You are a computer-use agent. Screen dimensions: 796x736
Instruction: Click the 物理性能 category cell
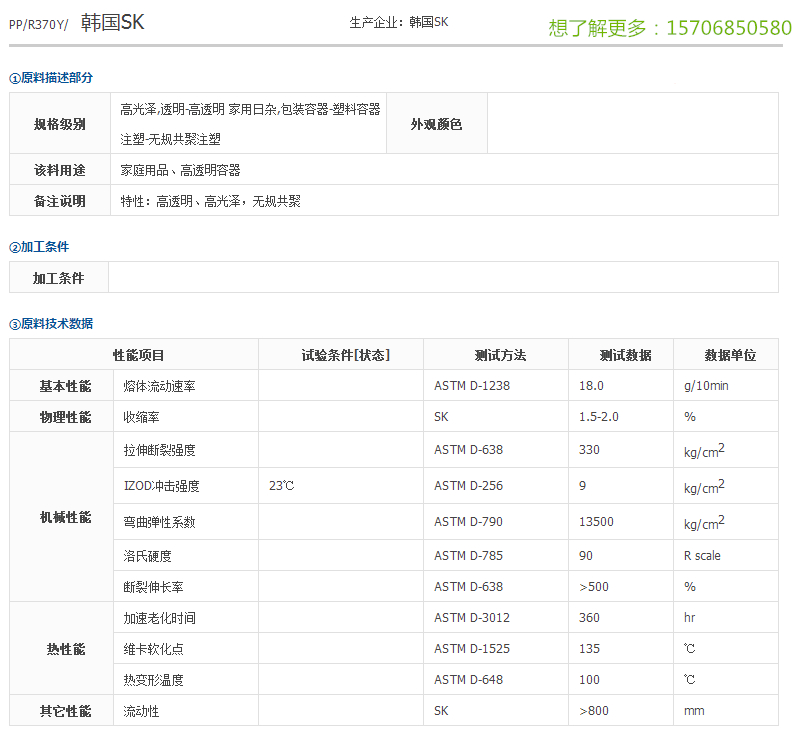tap(61, 416)
